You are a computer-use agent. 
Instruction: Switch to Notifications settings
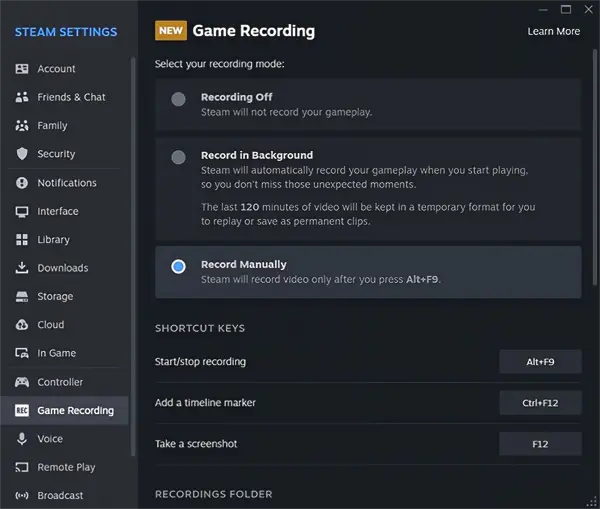coord(67,183)
